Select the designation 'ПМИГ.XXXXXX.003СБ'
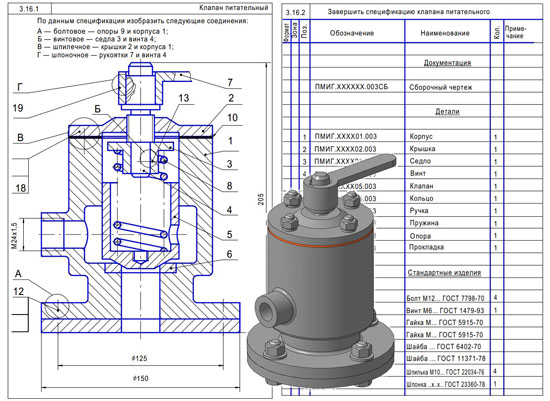This screenshot has height=401, width=550. (x=351, y=87)
